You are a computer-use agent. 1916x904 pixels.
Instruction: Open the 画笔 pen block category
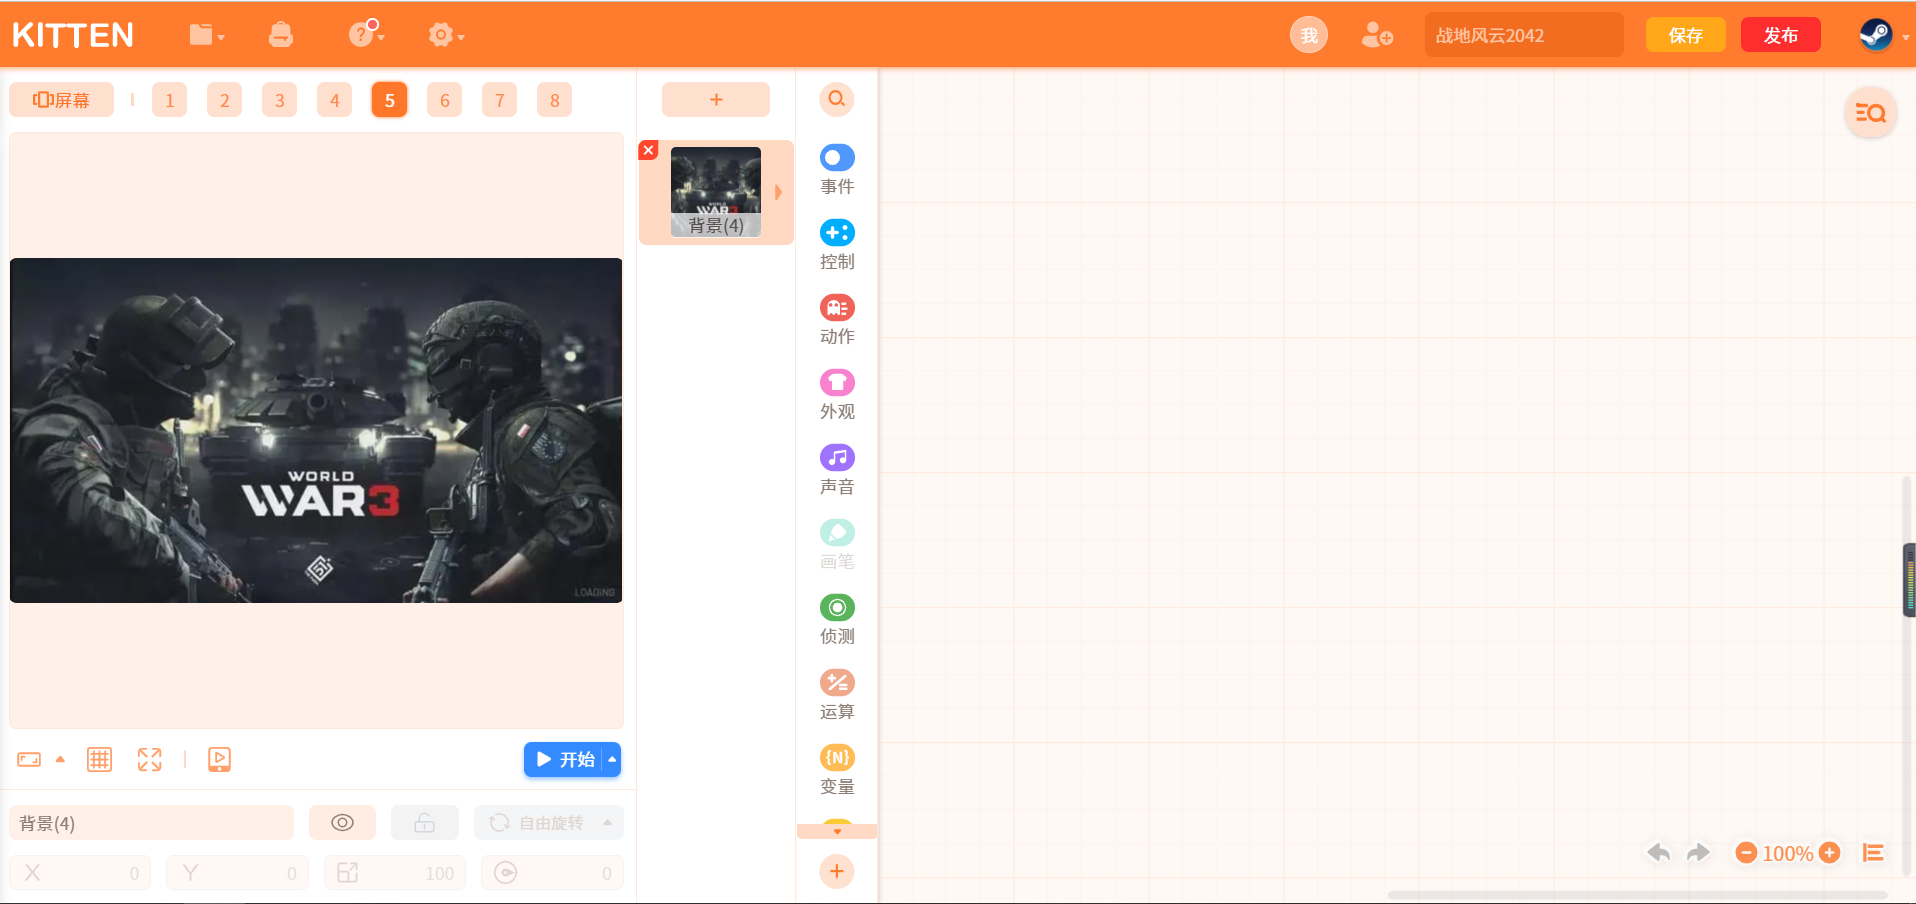837,545
